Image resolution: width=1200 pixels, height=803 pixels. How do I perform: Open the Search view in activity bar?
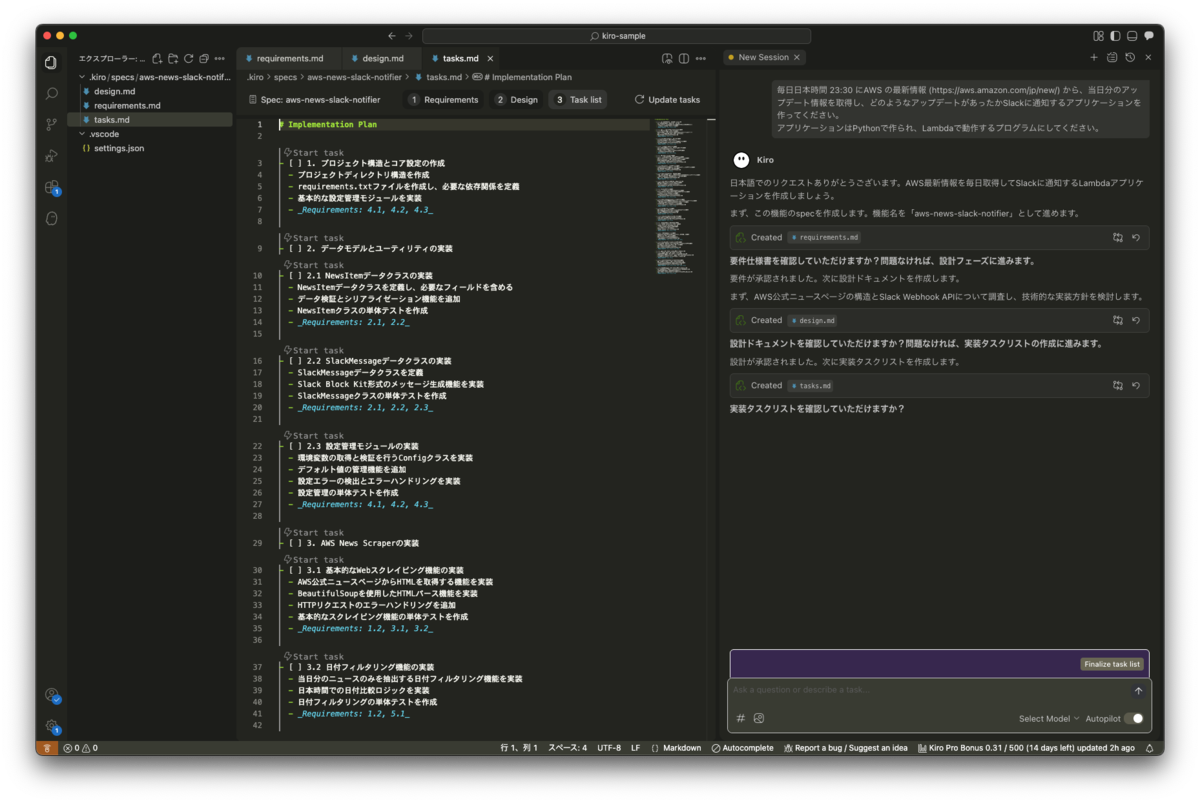point(51,93)
